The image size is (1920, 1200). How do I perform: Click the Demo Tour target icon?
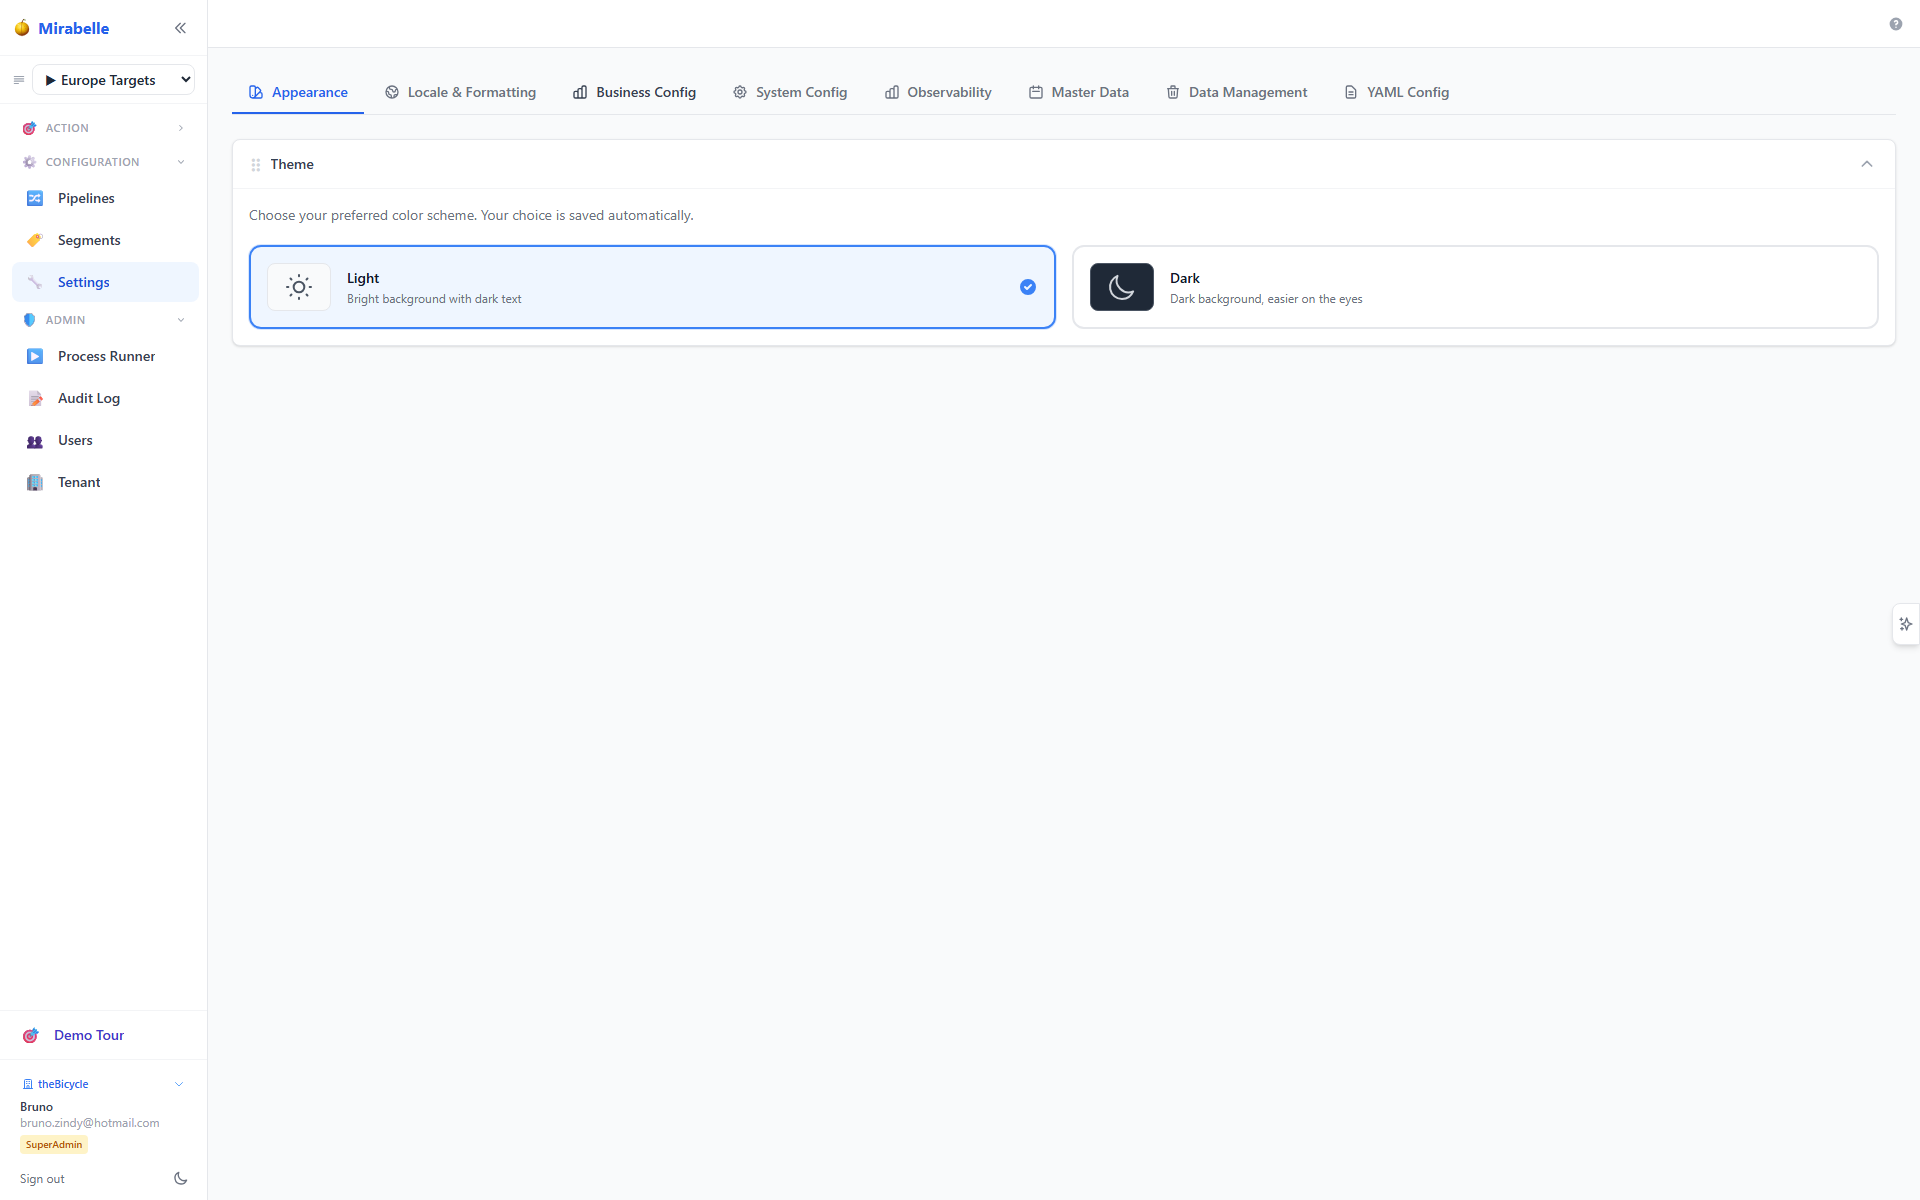coord(31,1035)
